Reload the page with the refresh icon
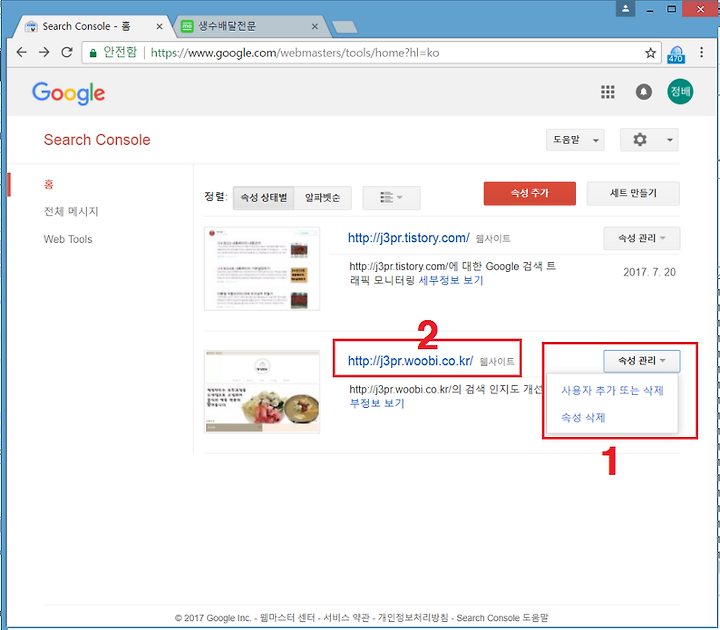 click(67, 52)
